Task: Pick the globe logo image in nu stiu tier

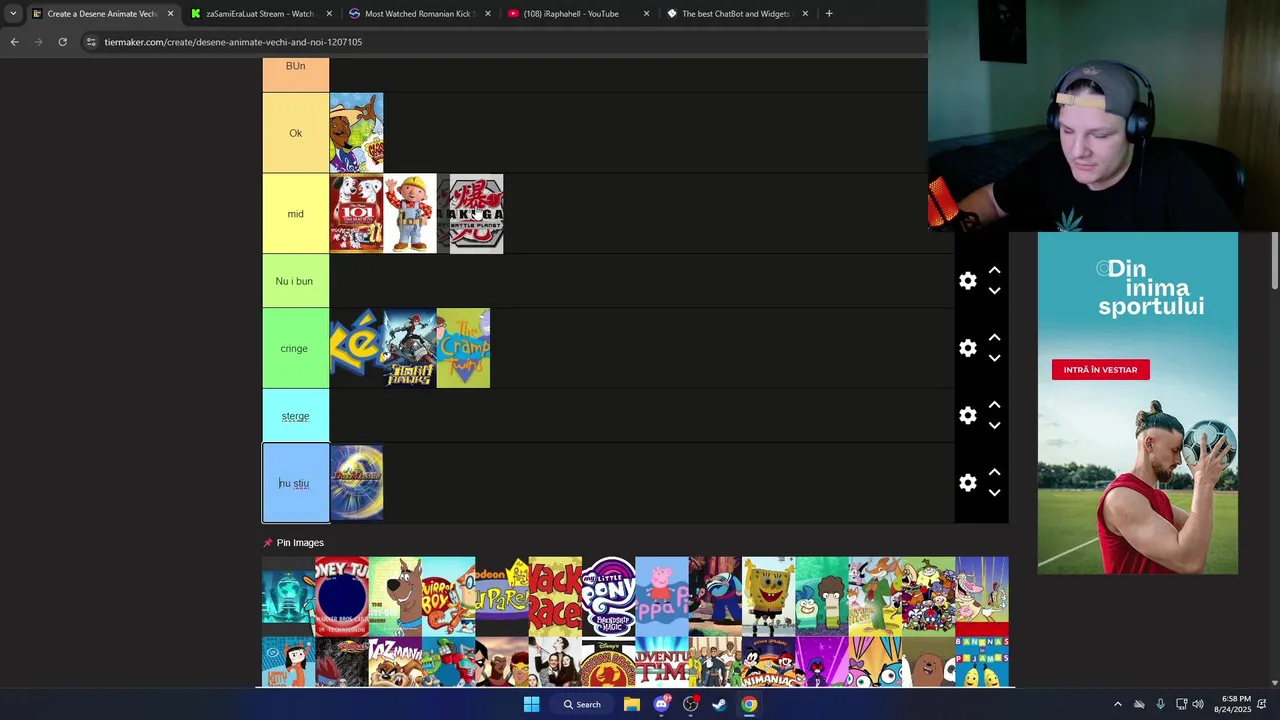Action: coord(356,483)
